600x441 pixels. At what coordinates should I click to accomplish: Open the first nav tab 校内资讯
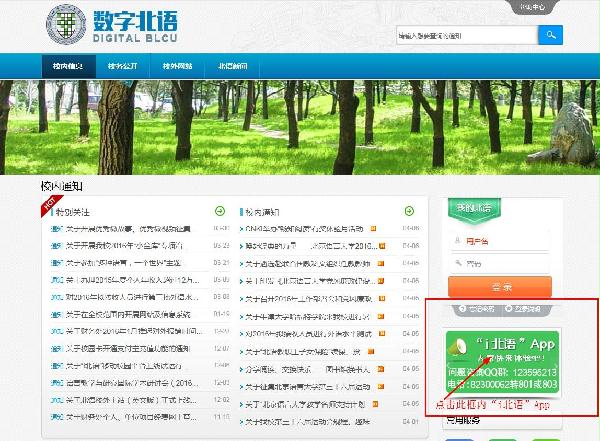click(68, 66)
